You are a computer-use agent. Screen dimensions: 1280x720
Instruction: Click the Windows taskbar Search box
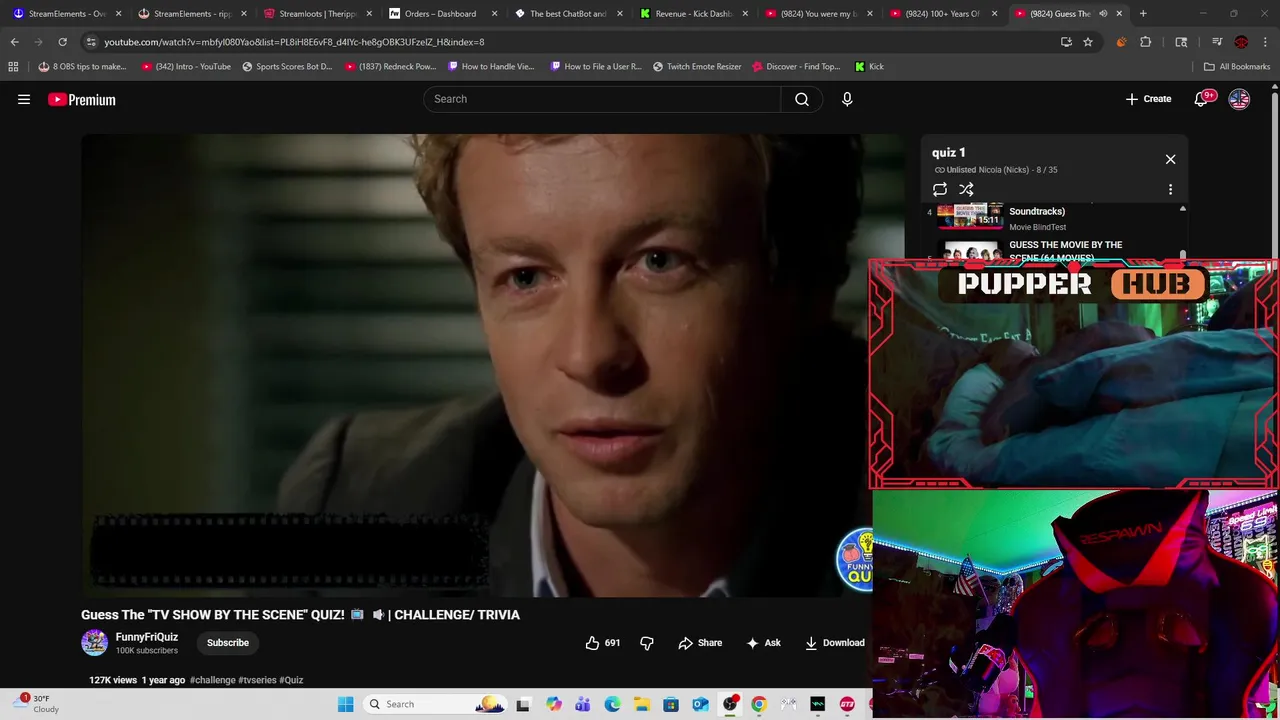pos(435,704)
